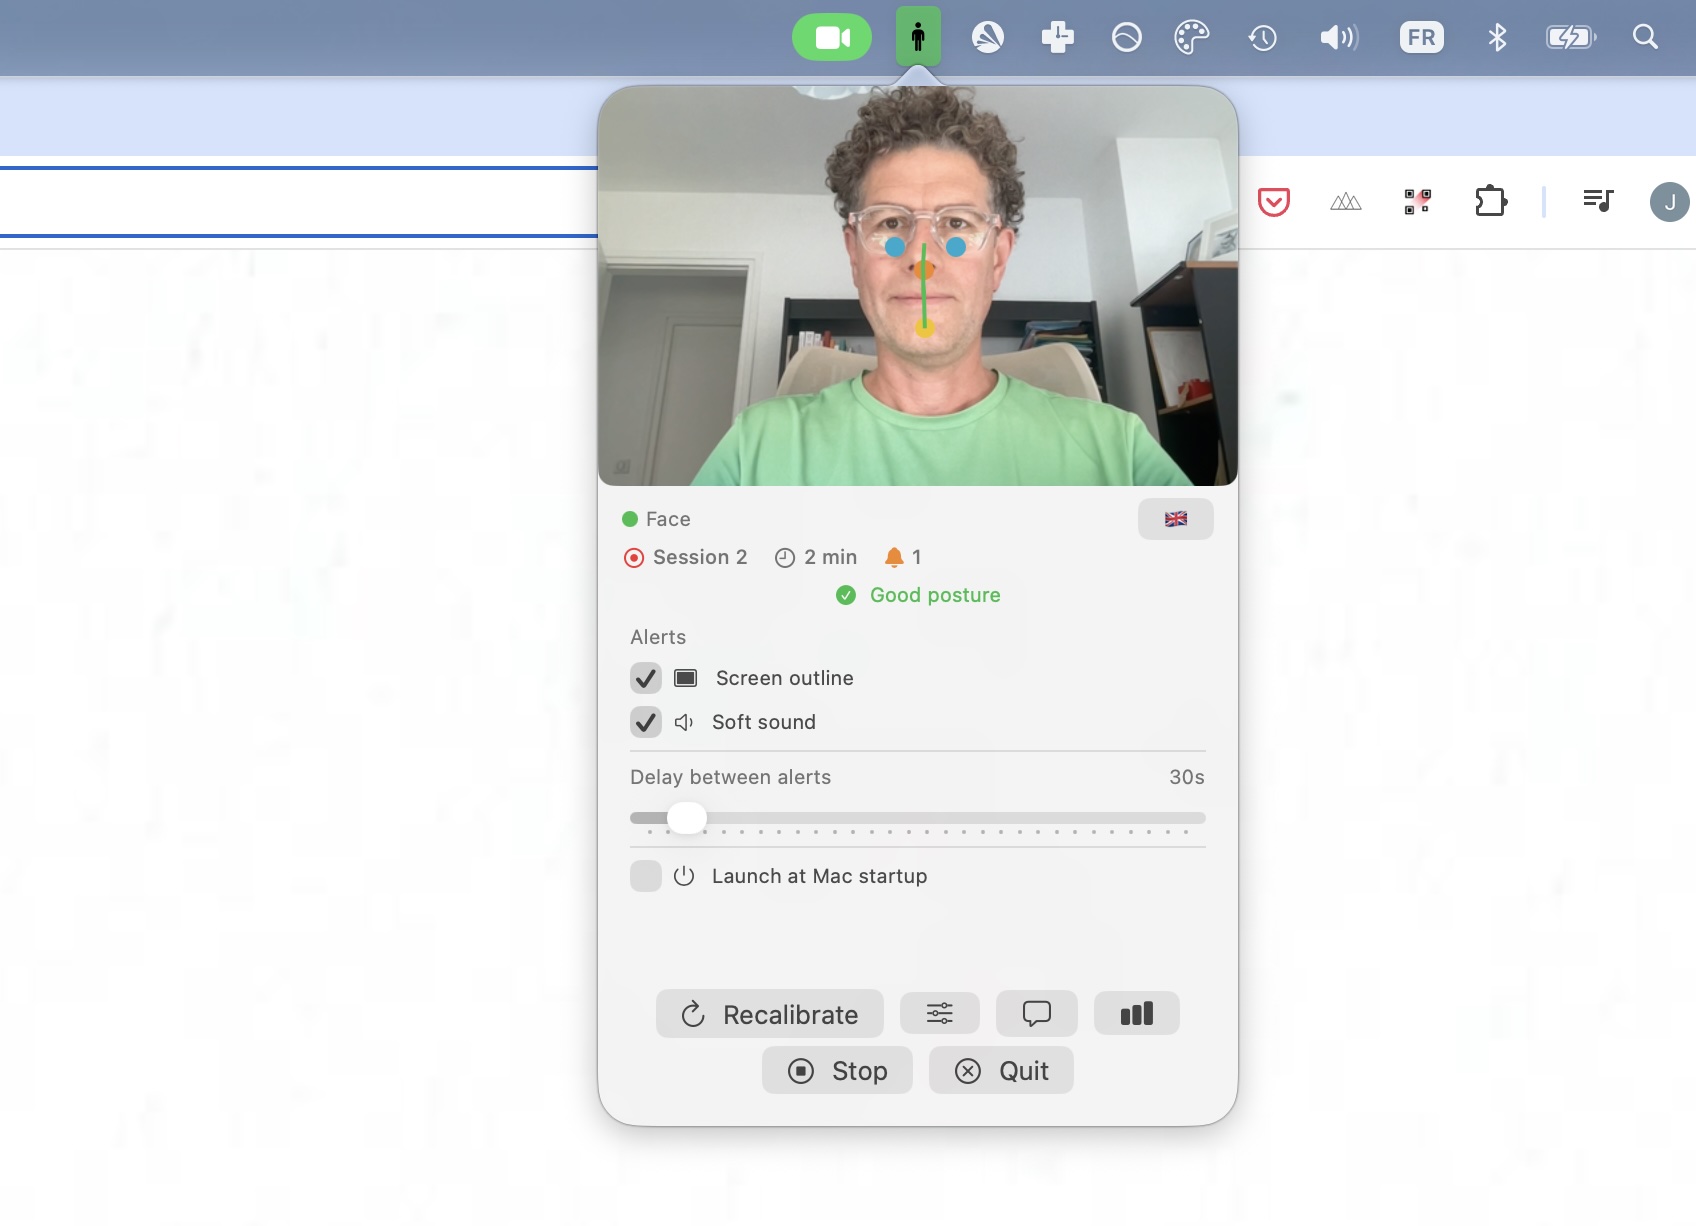Open the FR input source menu
Screen dimensions: 1696x1226
coord(1421,38)
